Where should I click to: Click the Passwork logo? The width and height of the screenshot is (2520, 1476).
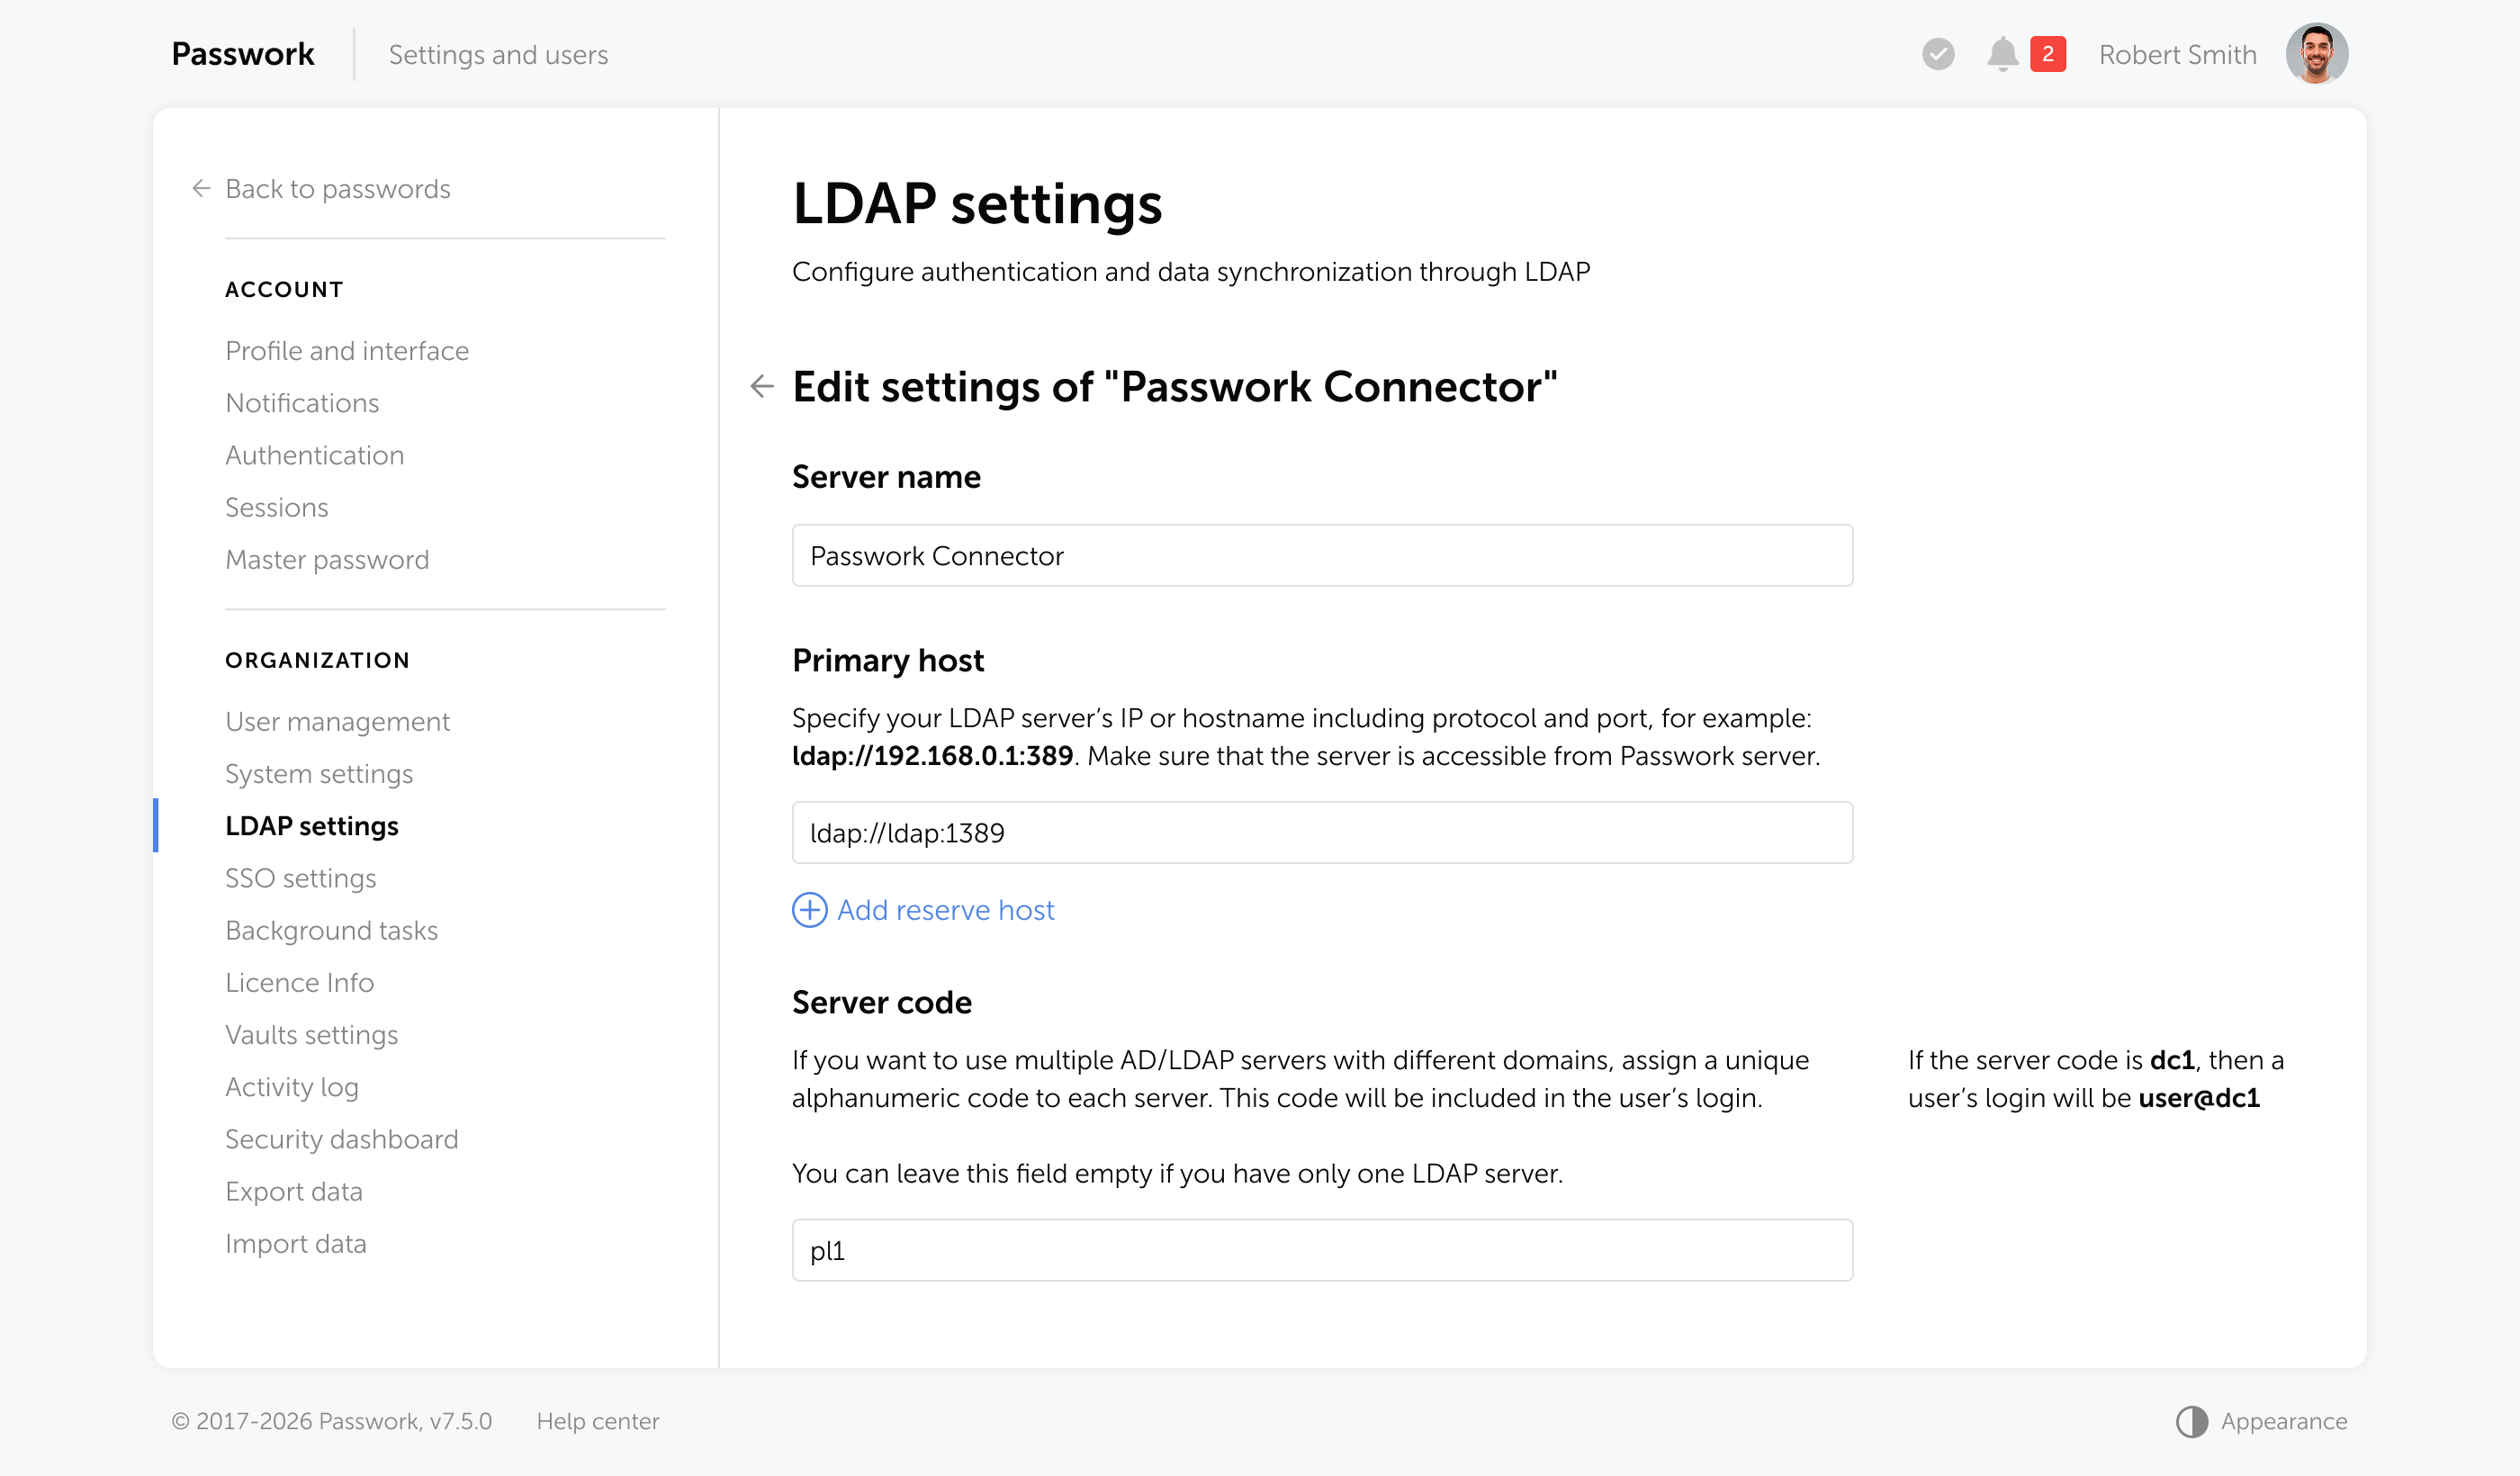point(243,54)
